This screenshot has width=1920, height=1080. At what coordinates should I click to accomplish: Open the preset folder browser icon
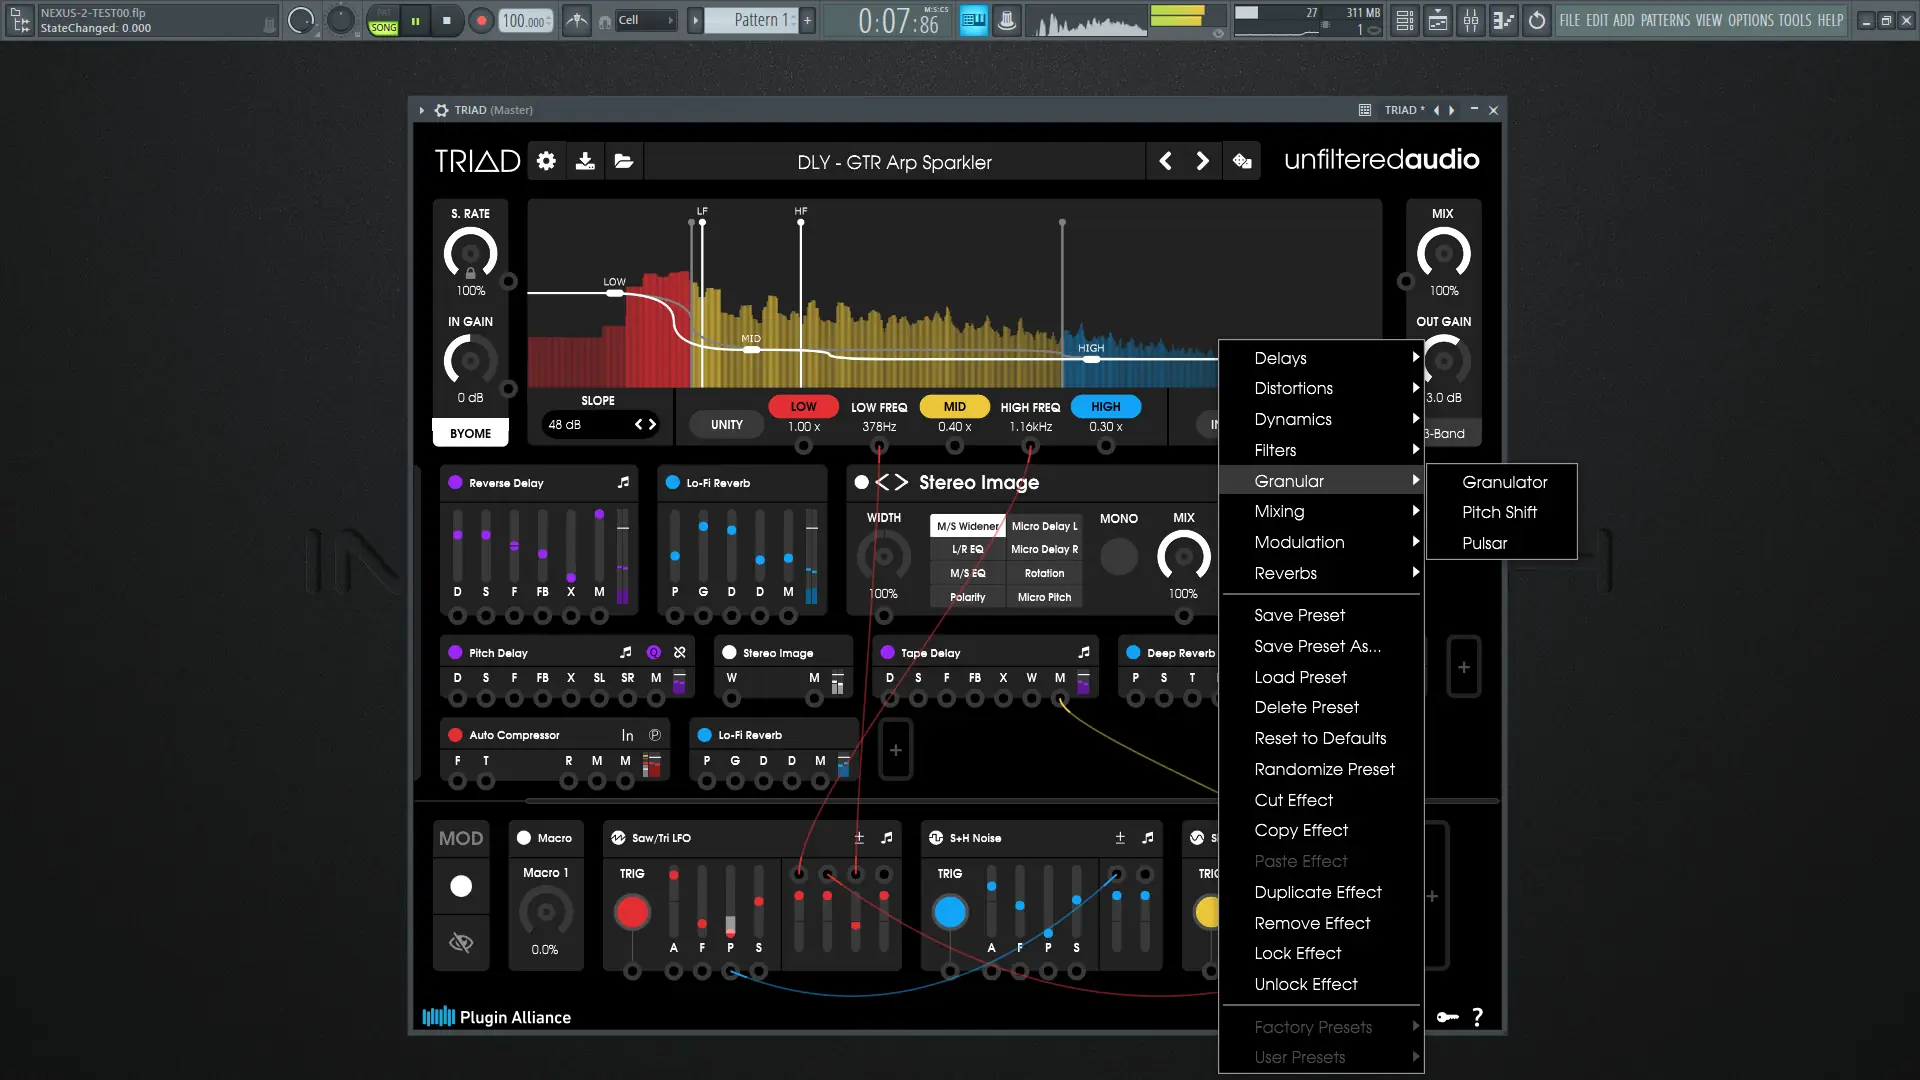(x=624, y=161)
